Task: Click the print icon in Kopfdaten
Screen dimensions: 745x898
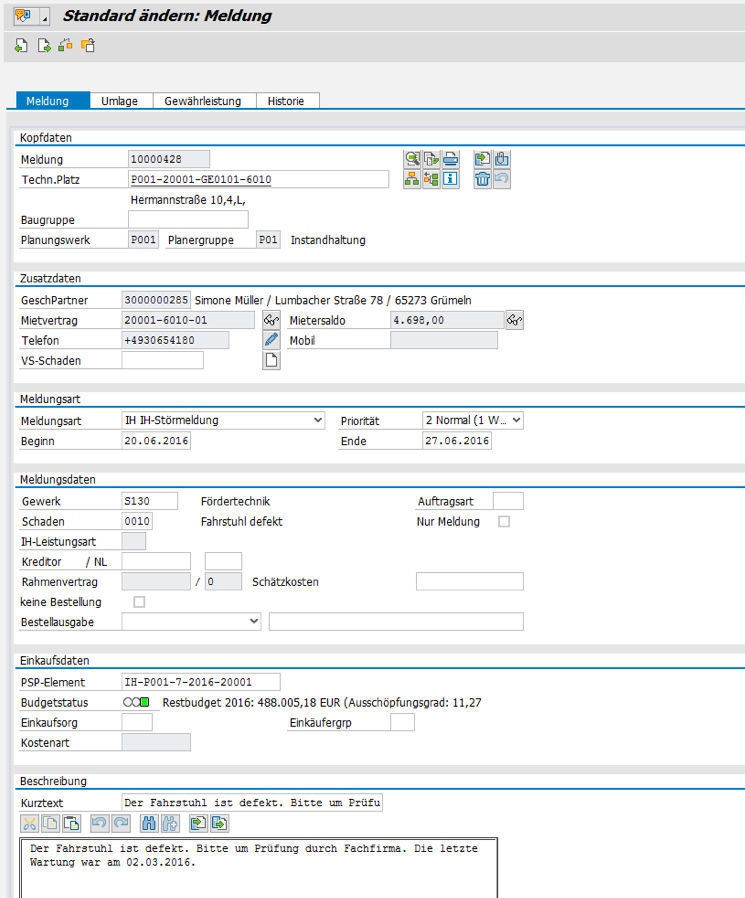Action: (451, 159)
